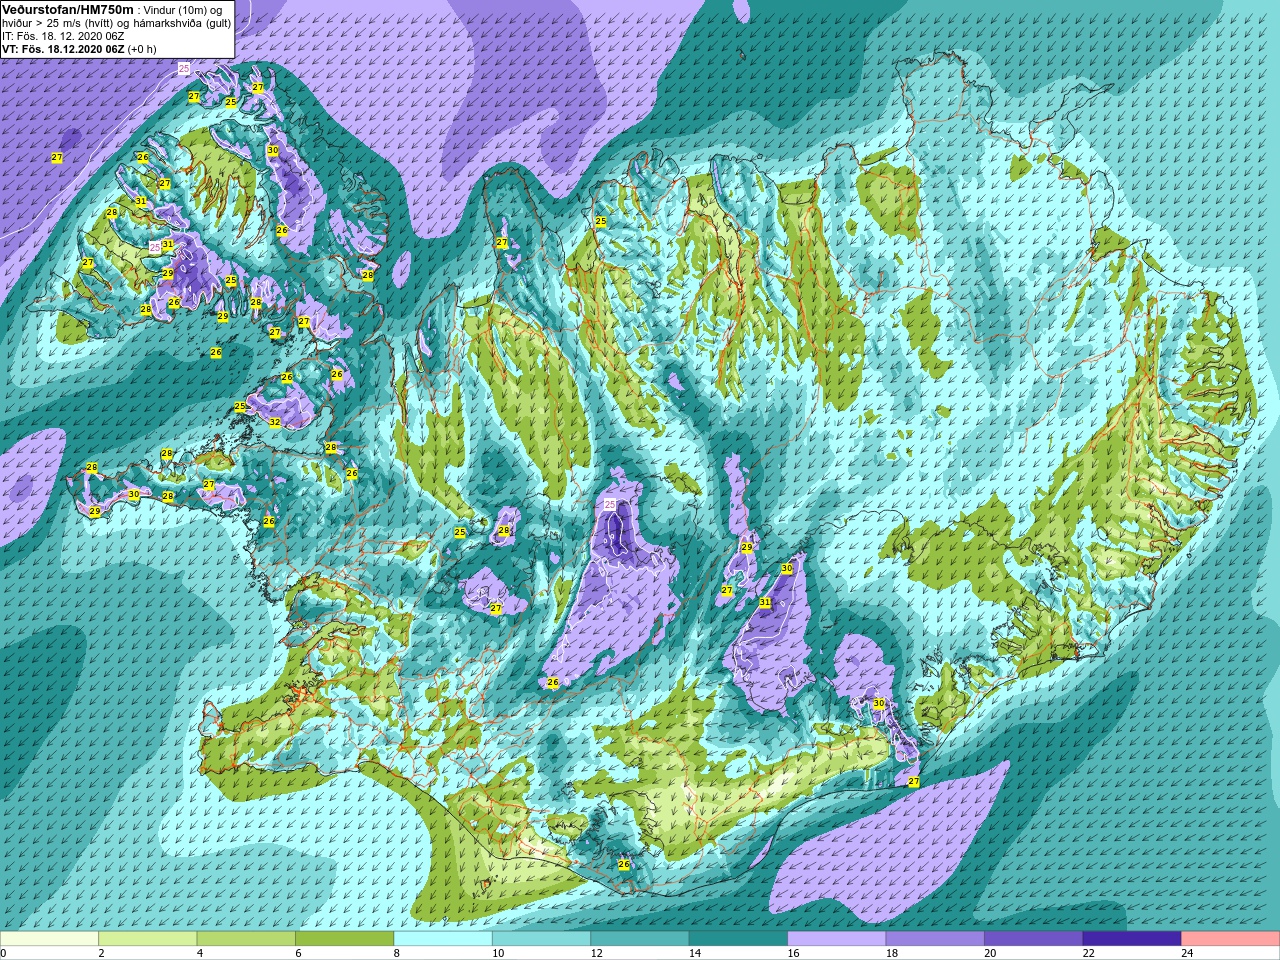Select yellow 26 gust label on southernmost coast

pos(624,864)
